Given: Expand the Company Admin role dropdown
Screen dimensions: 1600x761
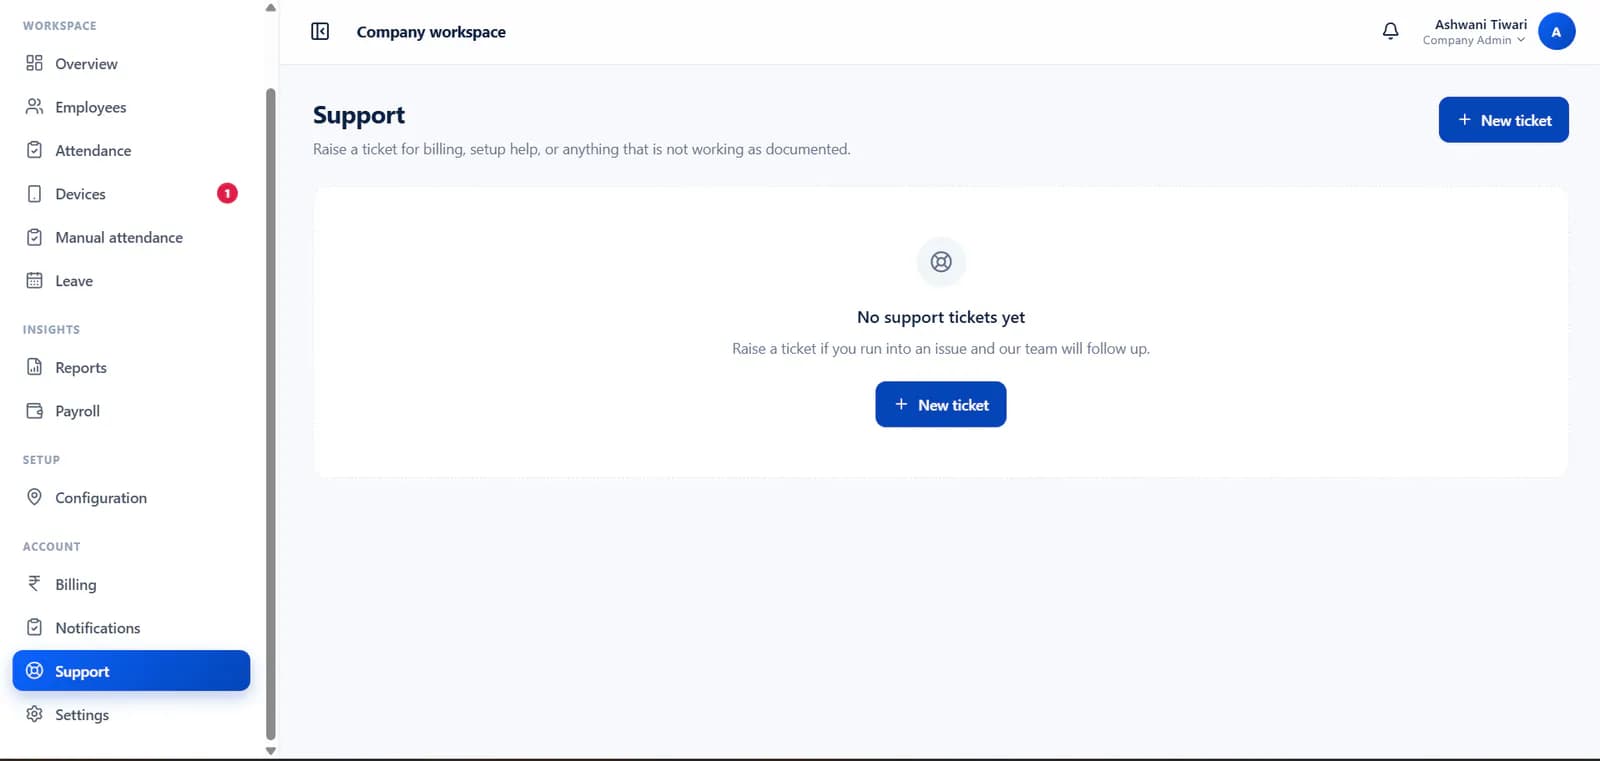Looking at the screenshot, I should tap(1474, 40).
